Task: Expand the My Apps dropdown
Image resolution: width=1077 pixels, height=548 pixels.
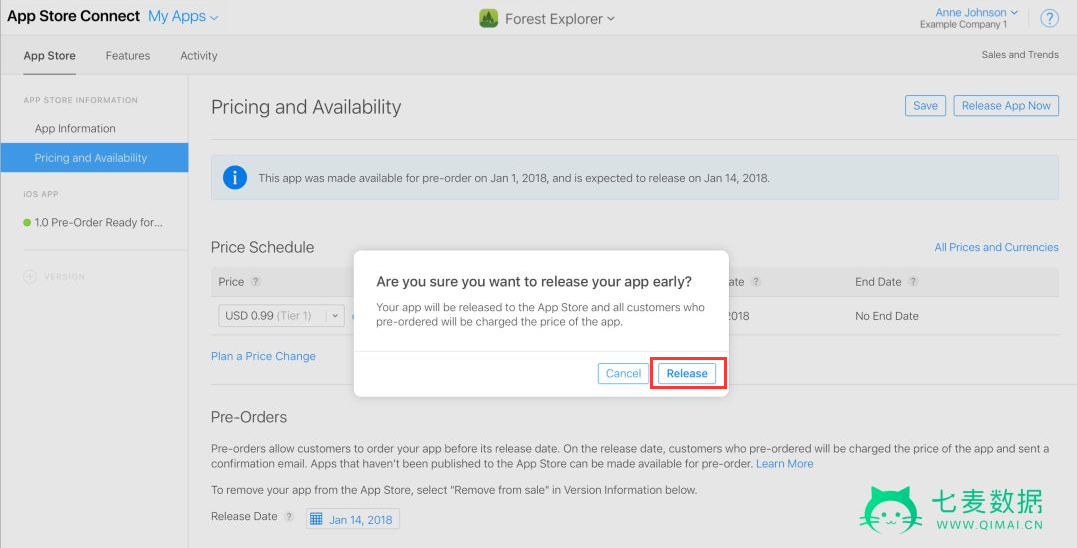Action: 183,17
